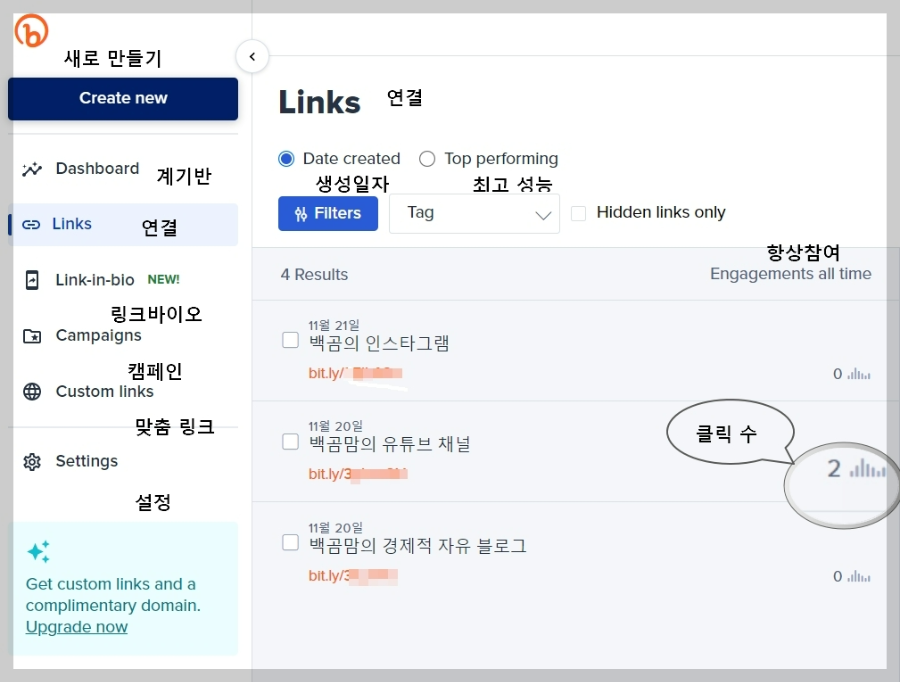Image resolution: width=900 pixels, height=682 pixels.
Task: Click the Custom links sidebar icon
Action: tap(30, 391)
